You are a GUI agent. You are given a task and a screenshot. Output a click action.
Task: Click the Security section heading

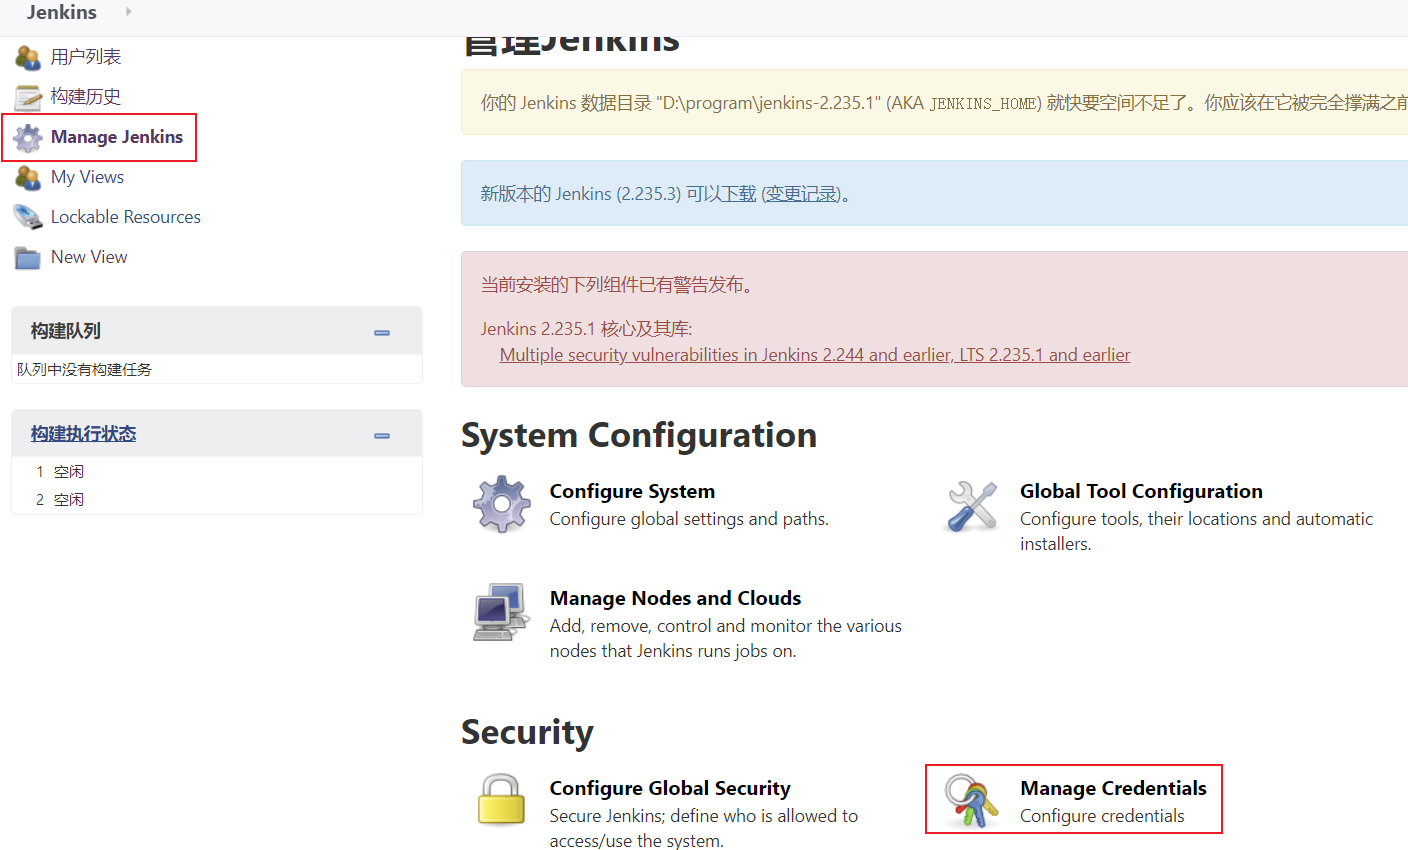click(527, 732)
